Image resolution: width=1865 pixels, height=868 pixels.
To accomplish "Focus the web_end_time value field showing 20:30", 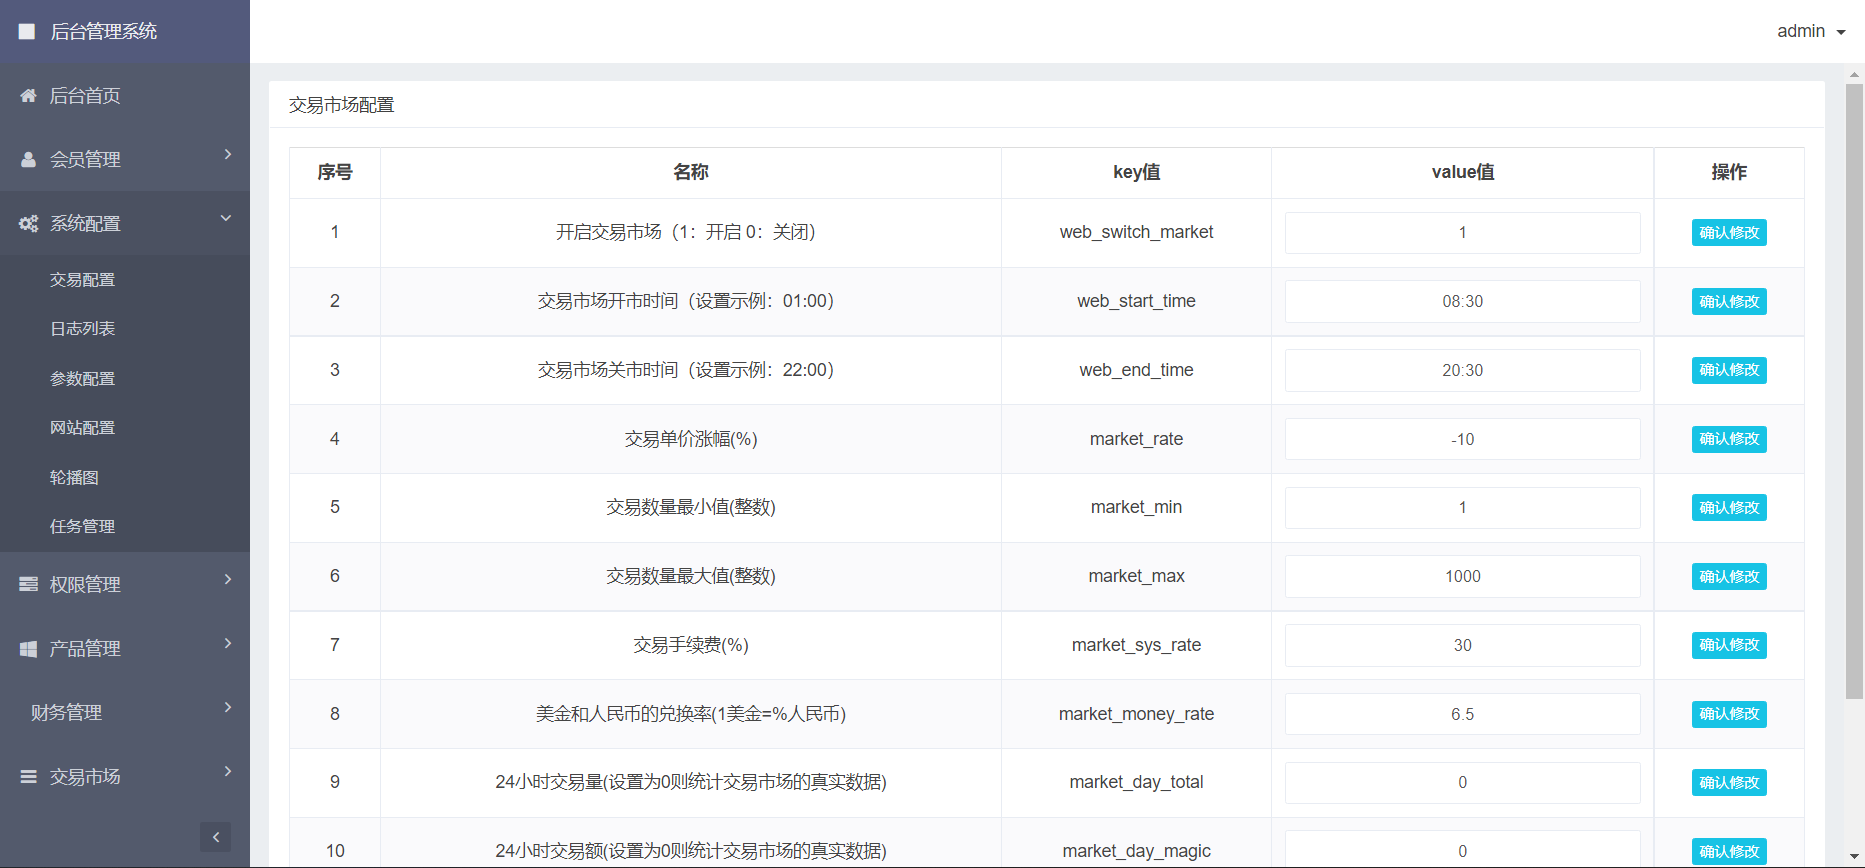I will pos(1462,370).
